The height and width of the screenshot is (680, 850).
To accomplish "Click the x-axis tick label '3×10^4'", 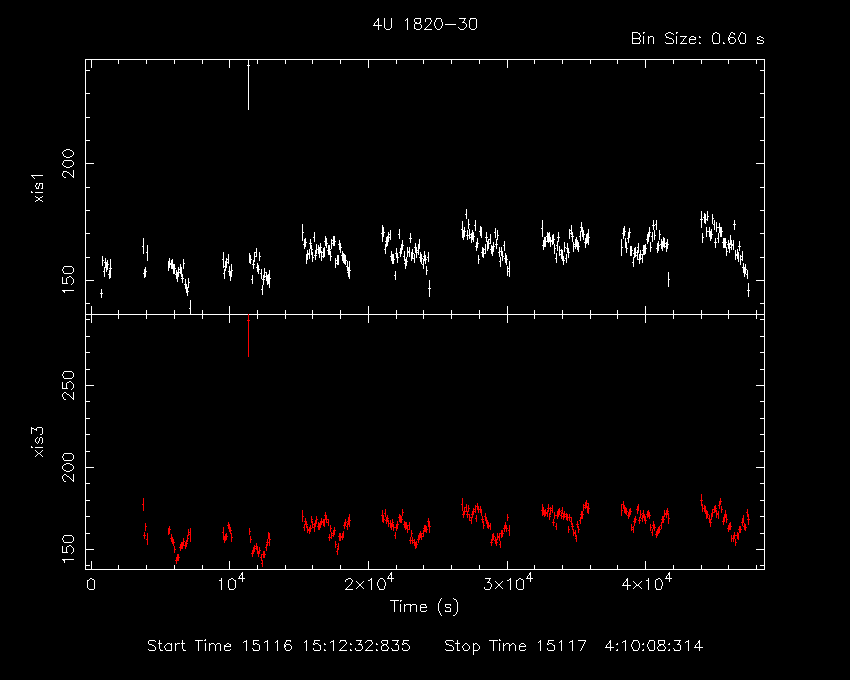I will pyautogui.click(x=508, y=583).
